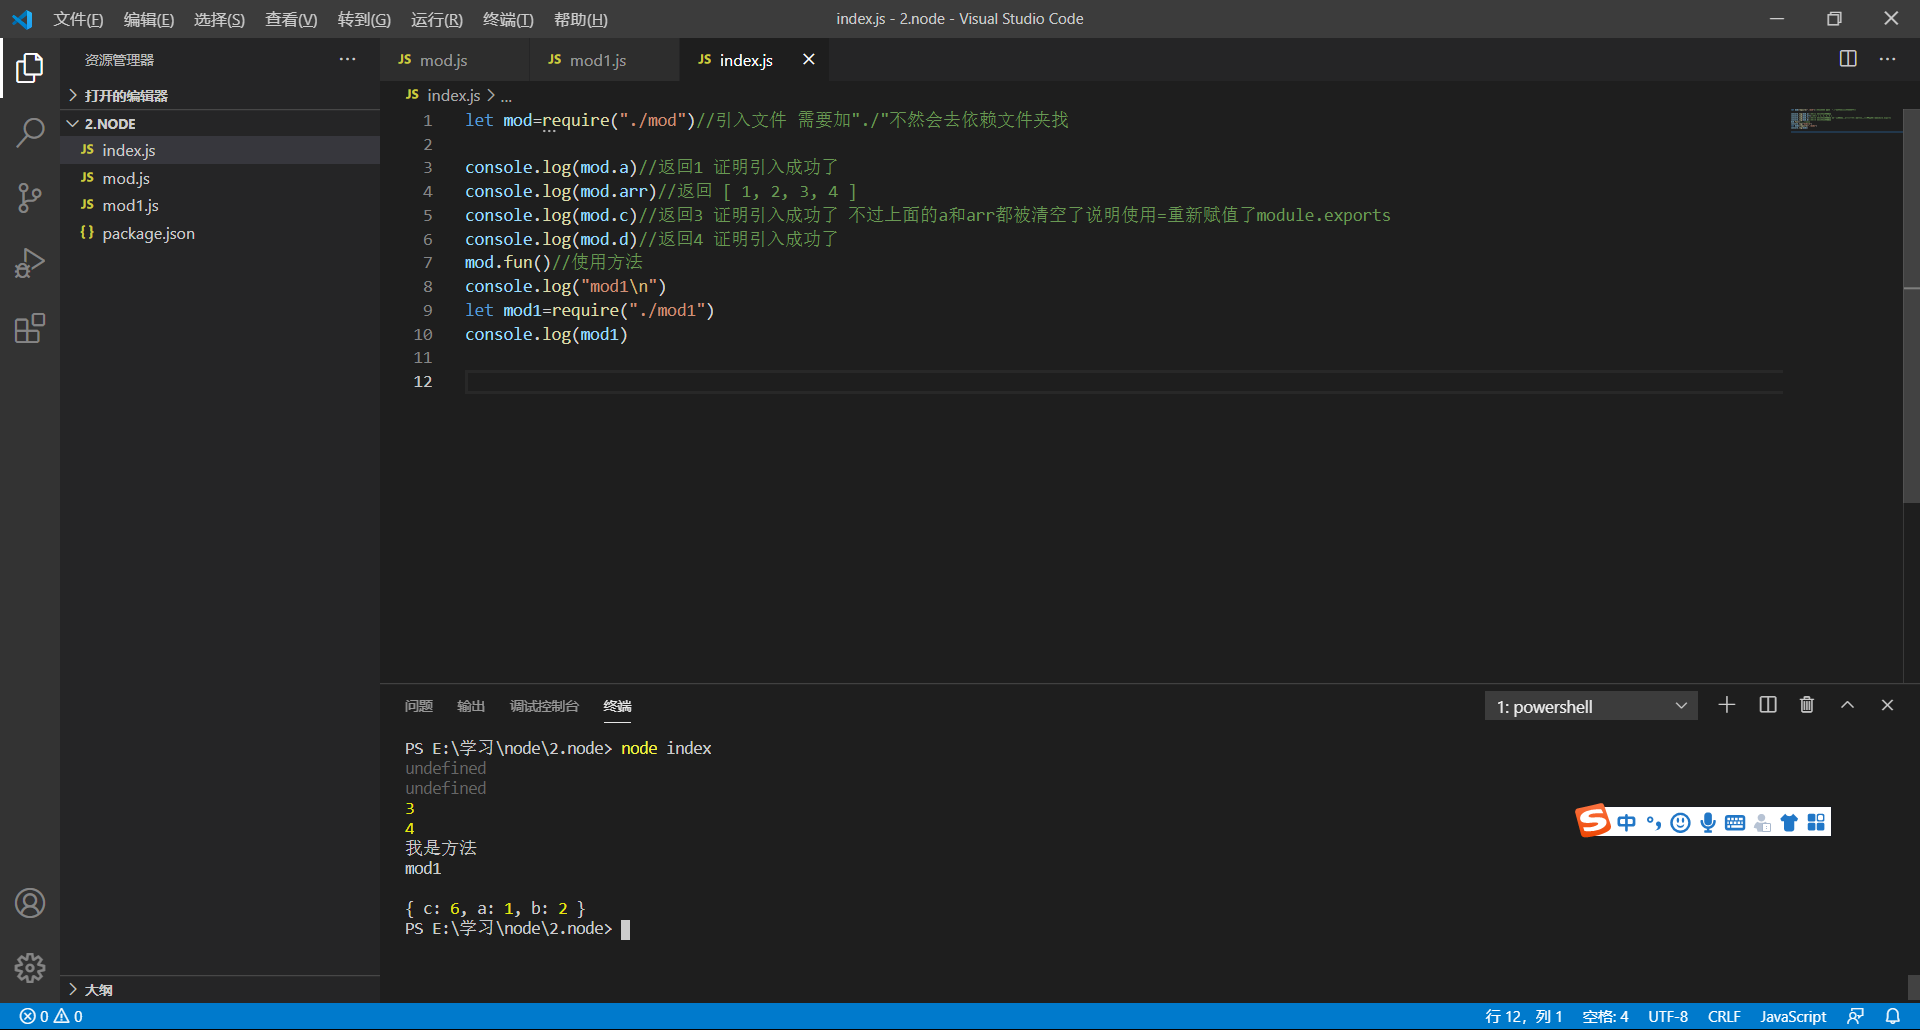Open notifications bell in status bar
The height and width of the screenshot is (1030, 1920).
point(1892,1016)
